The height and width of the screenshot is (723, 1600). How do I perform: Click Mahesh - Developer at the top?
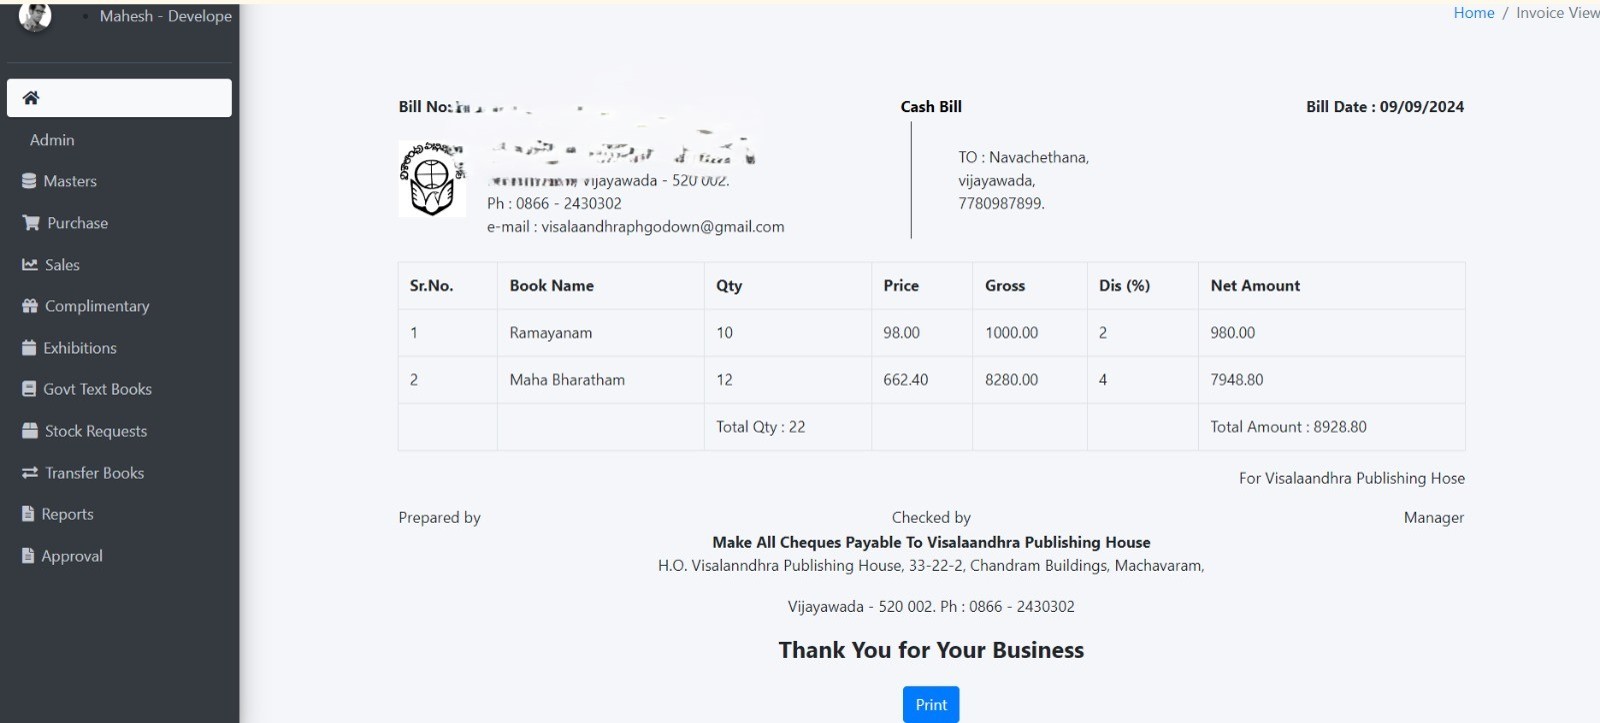pyautogui.click(x=165, y=16)
